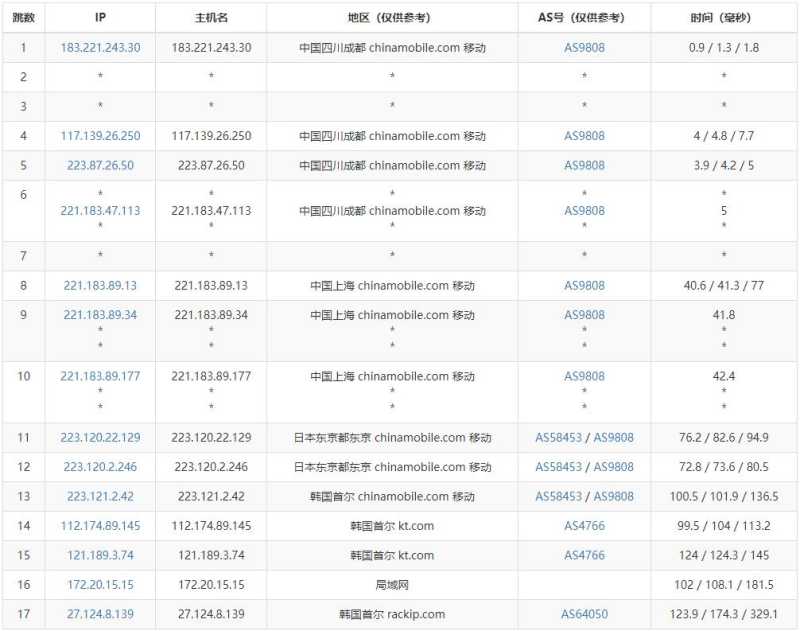
Task: Select the time value 102 / 108.1 / 181.5
Action: tap(723, 585)
